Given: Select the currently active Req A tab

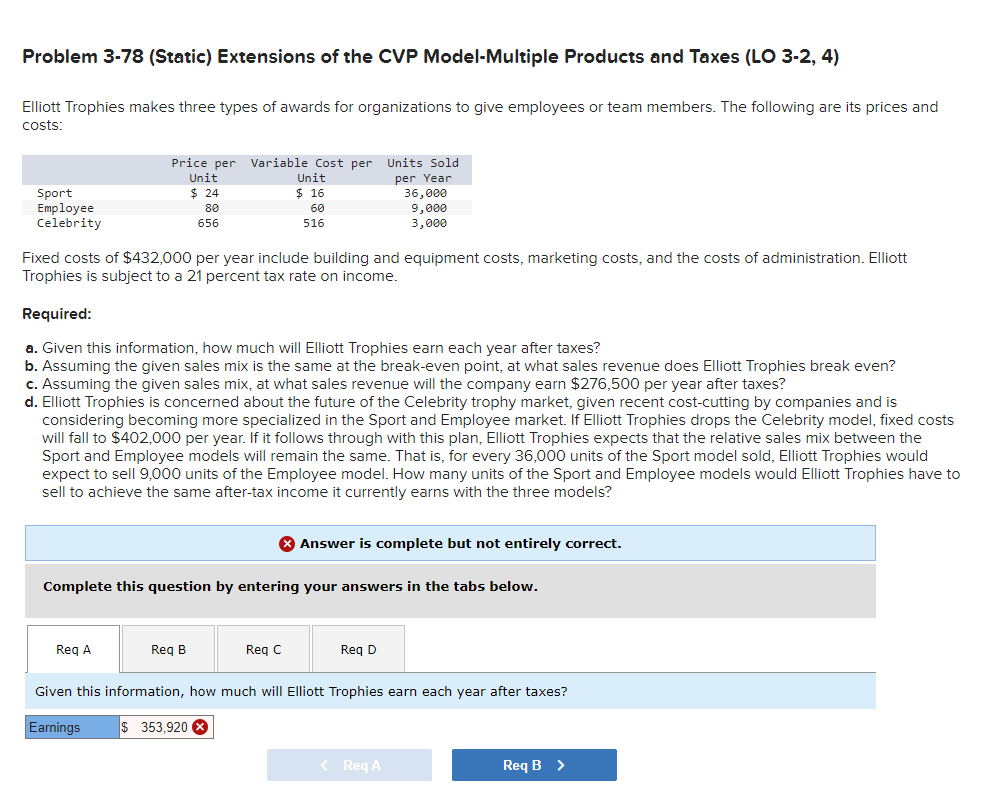Looking at the screenshot, I should tap(72, 648).
